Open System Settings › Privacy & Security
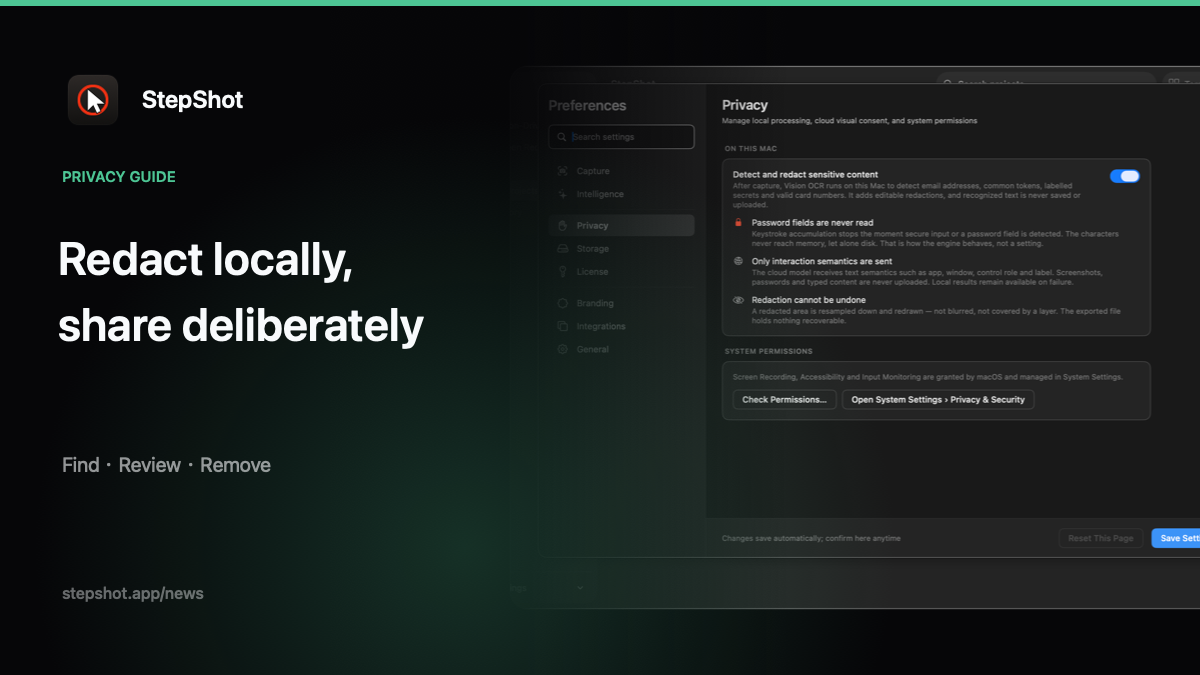1200x675 pixels. [x=938, y=399]
